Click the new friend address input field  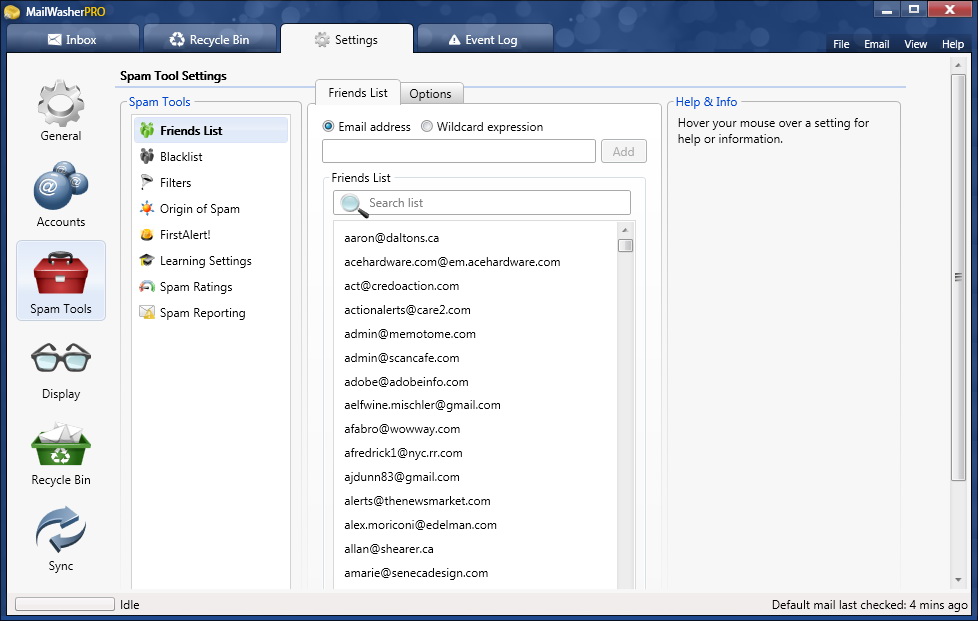(x=458, y=152)
